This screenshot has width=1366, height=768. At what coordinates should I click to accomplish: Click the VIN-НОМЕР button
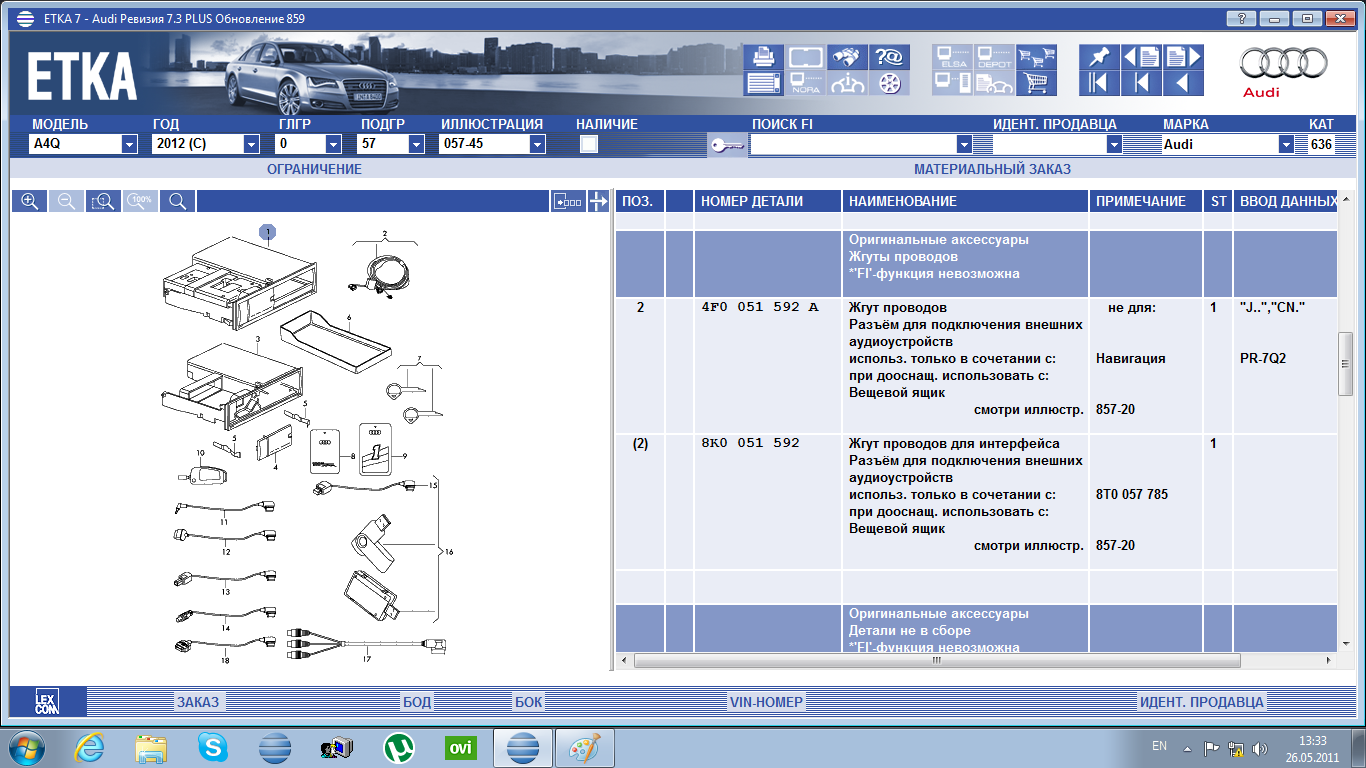click(x=767, y=702)
